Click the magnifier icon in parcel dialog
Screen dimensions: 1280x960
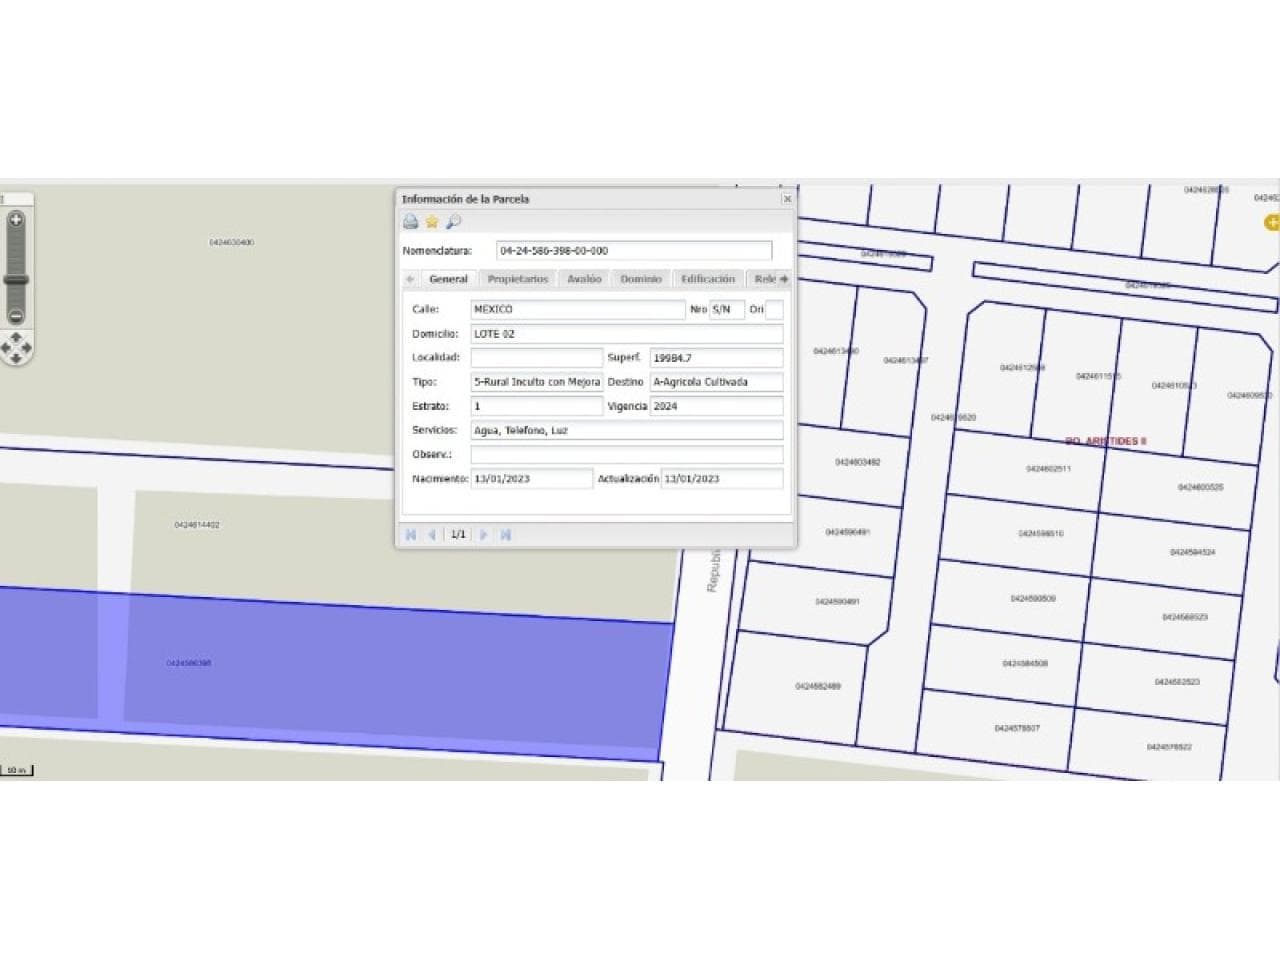tap(454, 222)
